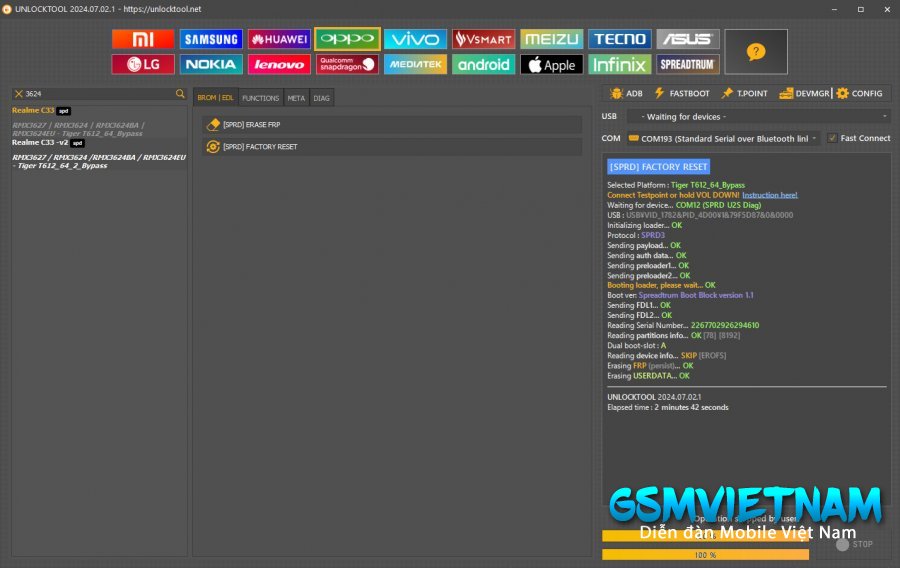Open the T.POINT tool
This screenshot has width=900, height=568.
pos(744,94)
